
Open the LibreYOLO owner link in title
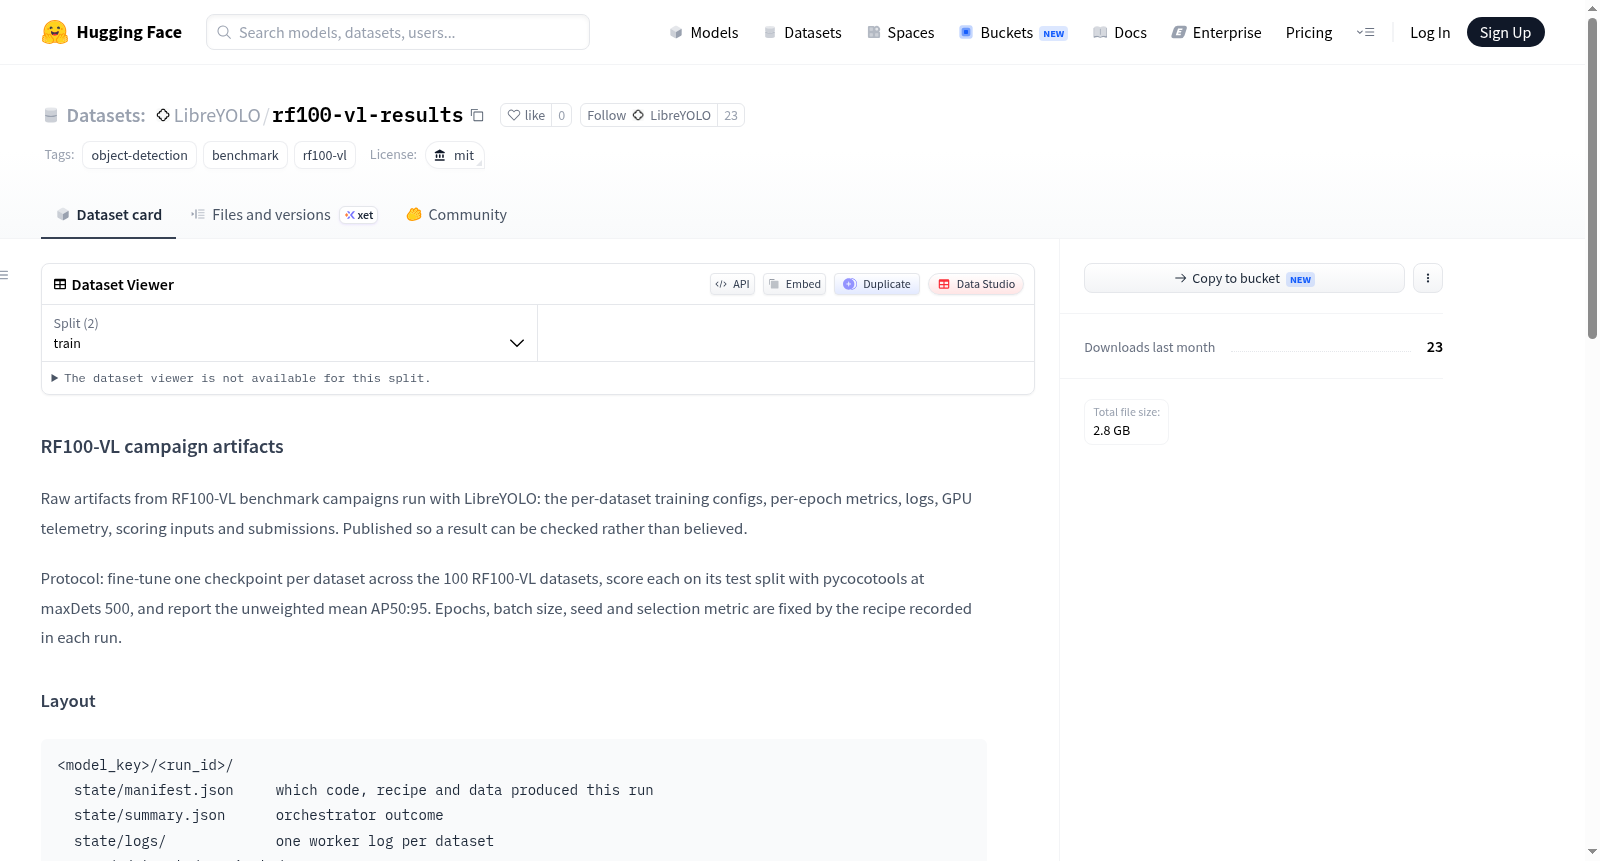point(217,115)
